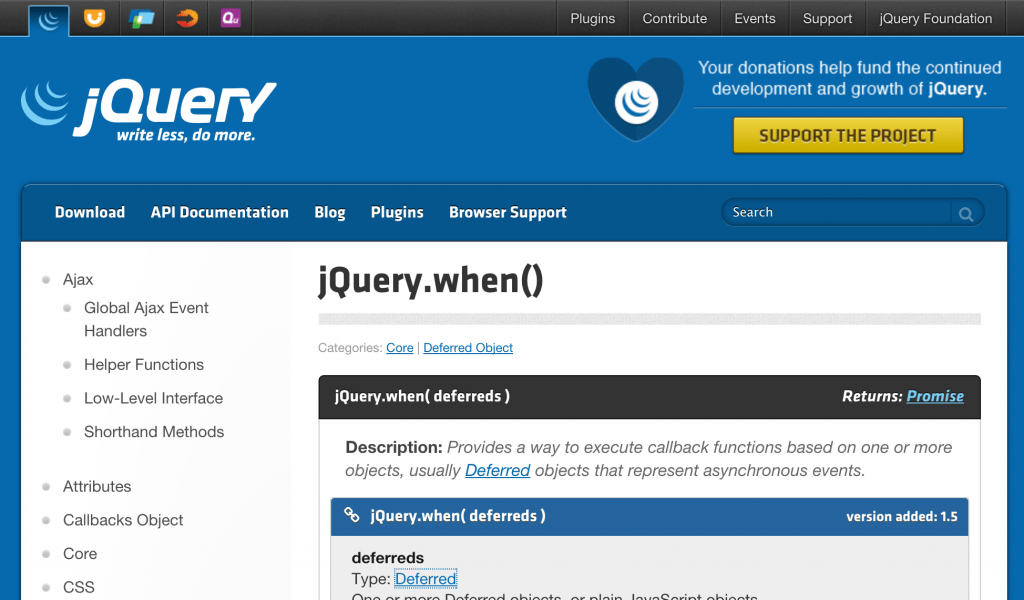Viewport: 1024px width, 600px height.
Task: Go to Browser Support nav item
Action: click(507, 212)
